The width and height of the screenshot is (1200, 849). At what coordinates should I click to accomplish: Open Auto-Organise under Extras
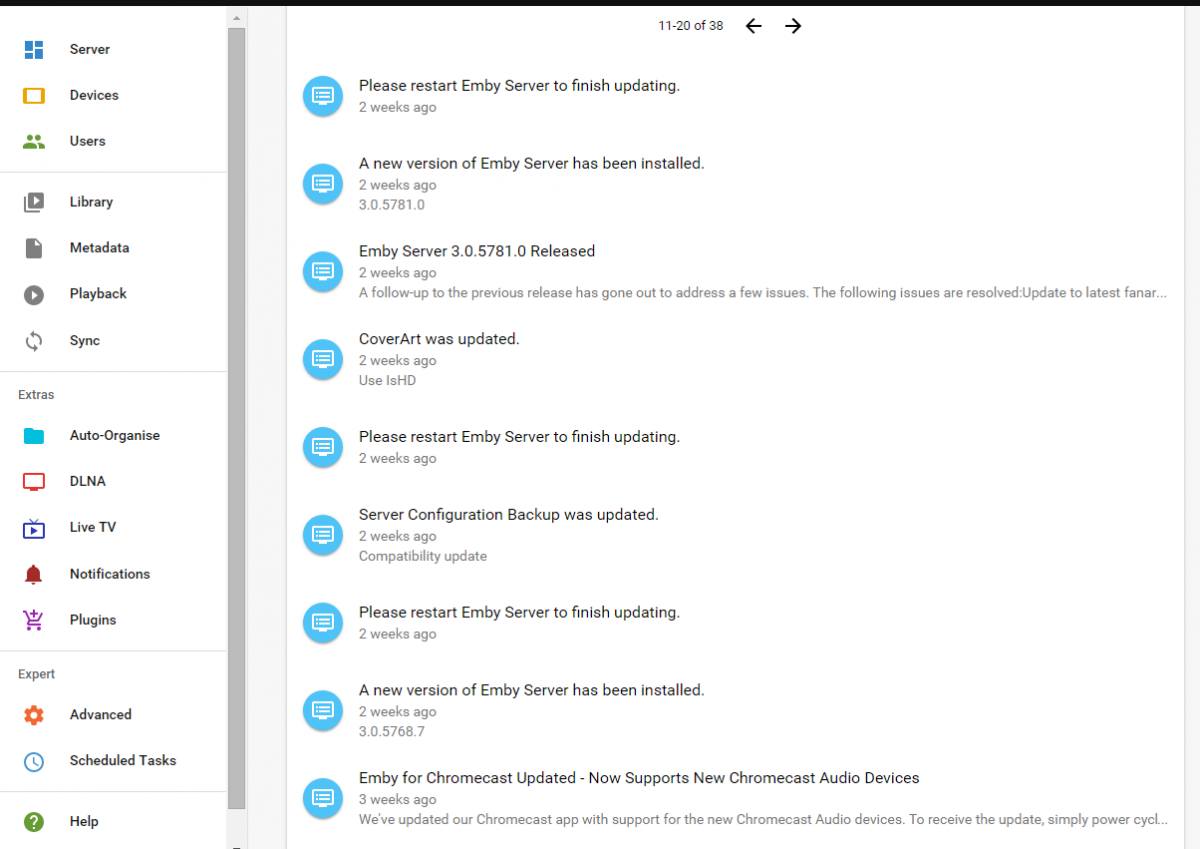[x=115, y=435]
